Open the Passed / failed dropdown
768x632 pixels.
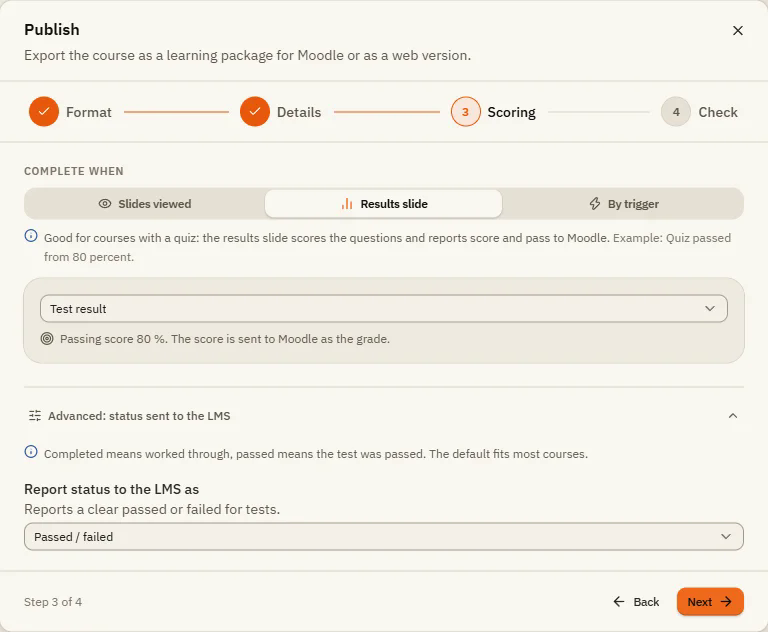384,536
